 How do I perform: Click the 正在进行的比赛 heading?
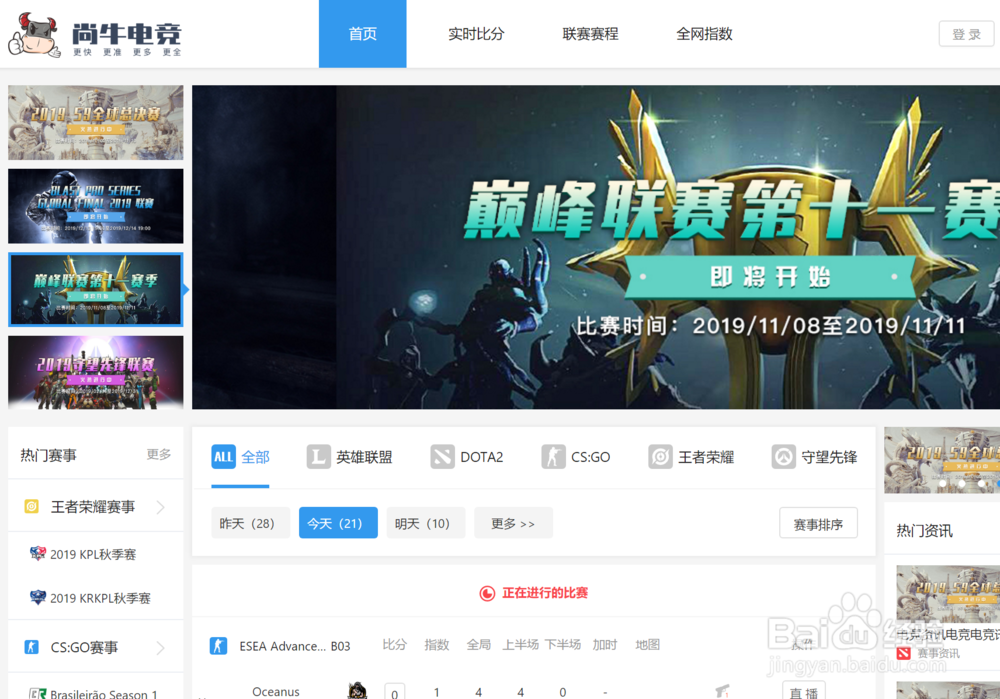(545, 593)
